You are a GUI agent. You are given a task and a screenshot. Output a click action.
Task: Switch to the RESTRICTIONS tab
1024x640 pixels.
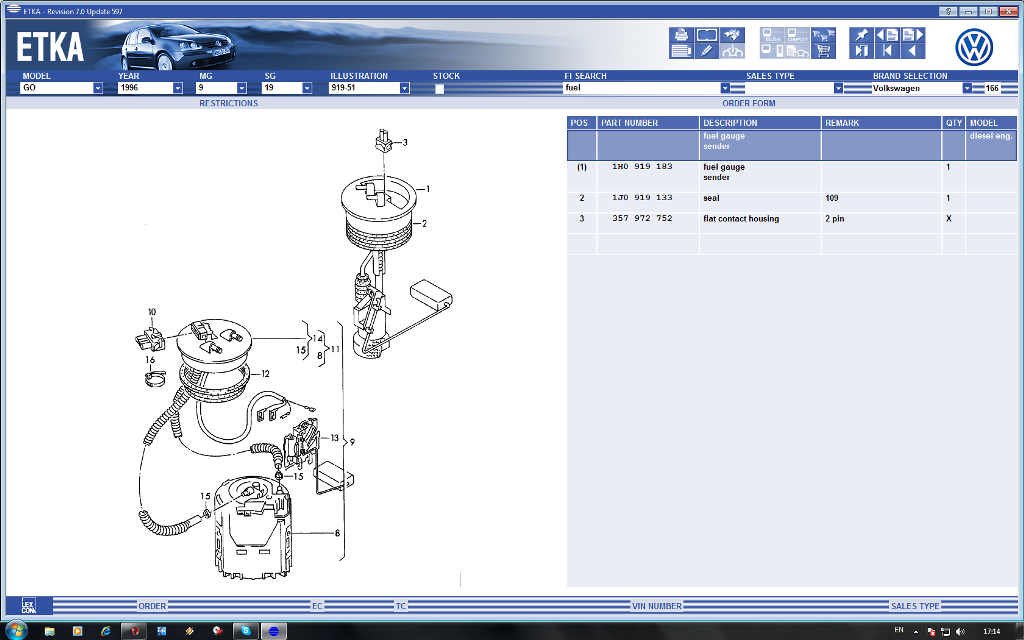point(228,103)
